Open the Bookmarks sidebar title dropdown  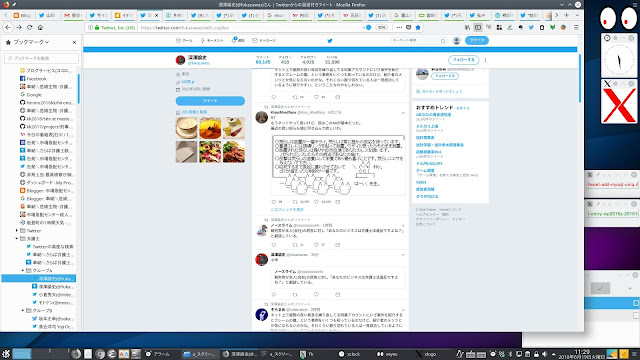click(x=31, y=42)
